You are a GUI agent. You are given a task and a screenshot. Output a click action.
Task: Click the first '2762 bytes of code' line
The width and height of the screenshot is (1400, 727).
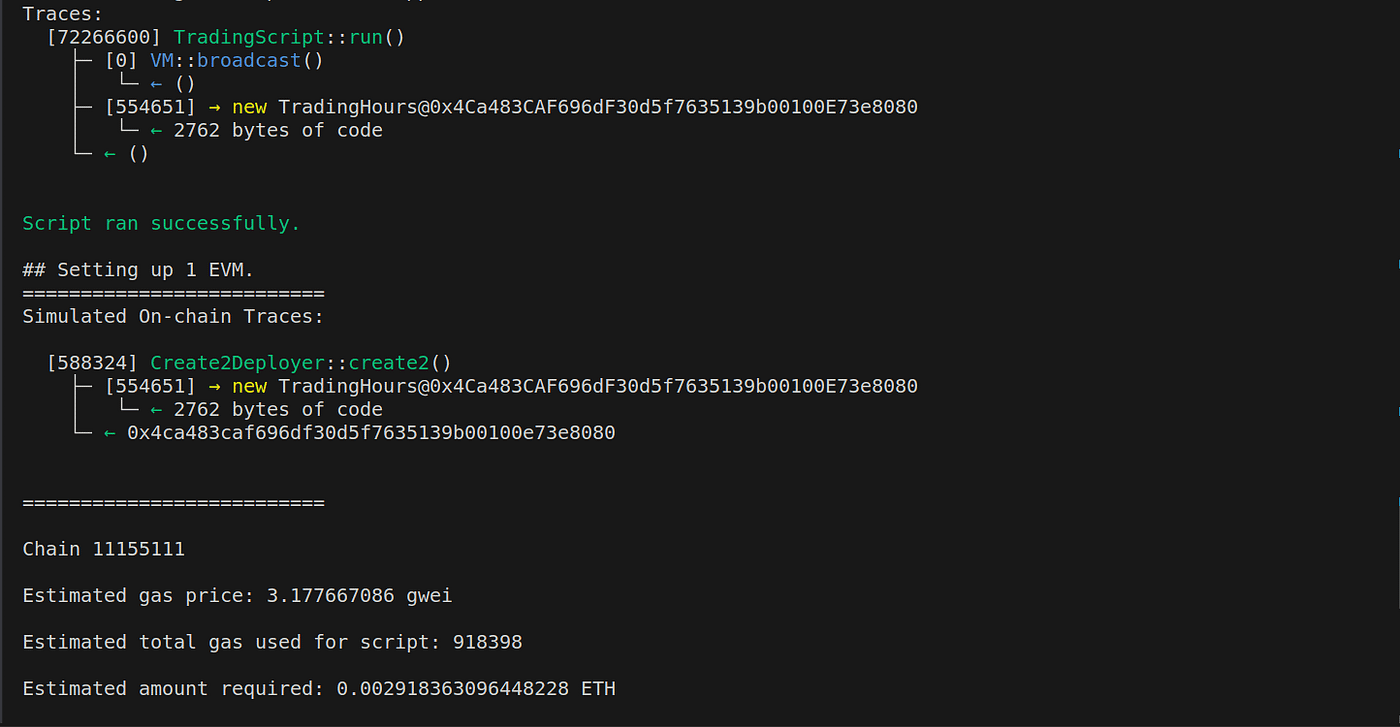pyautogui.click(x=278, y=131)
